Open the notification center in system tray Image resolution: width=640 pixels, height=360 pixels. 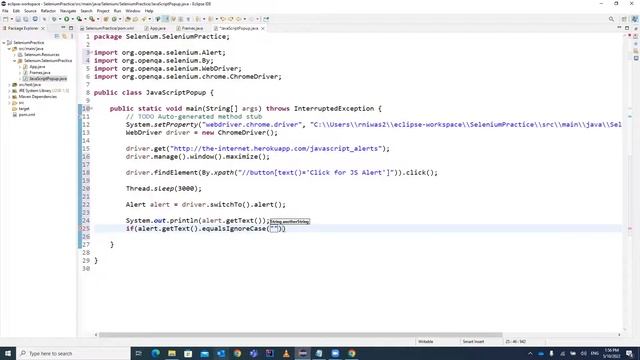(x=630, y=353)
